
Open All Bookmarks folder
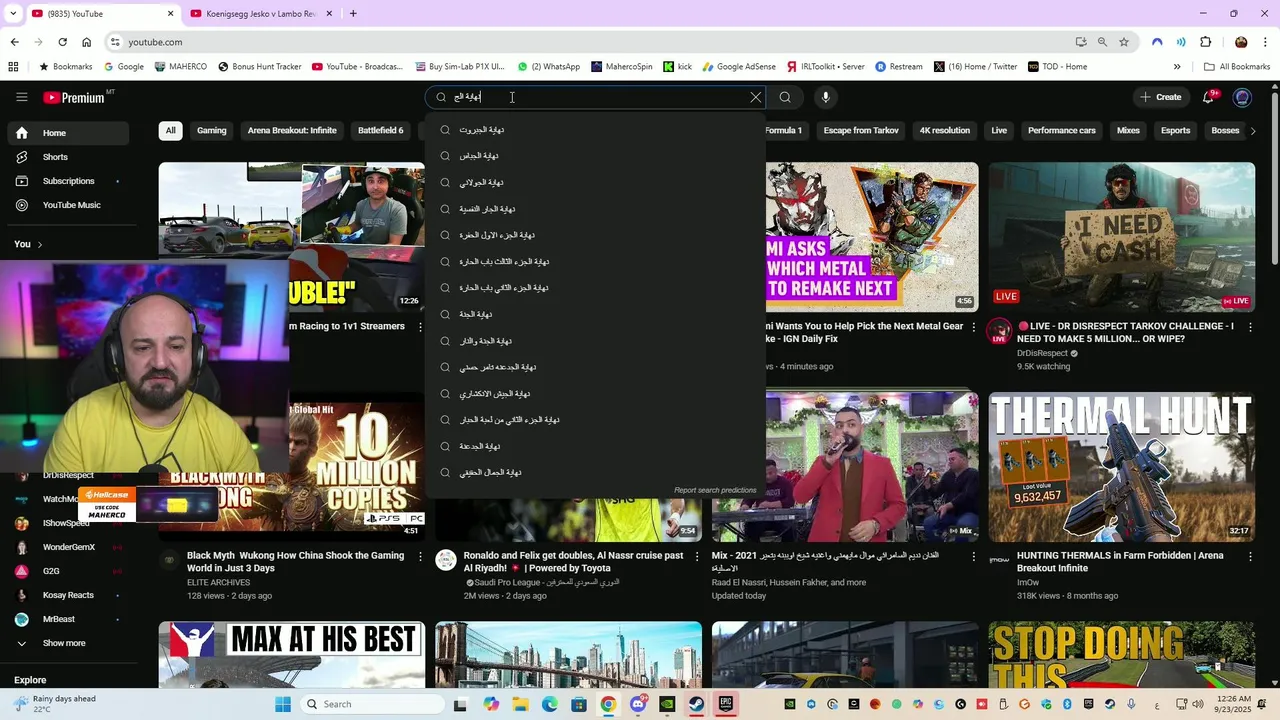pos(1237,67)
